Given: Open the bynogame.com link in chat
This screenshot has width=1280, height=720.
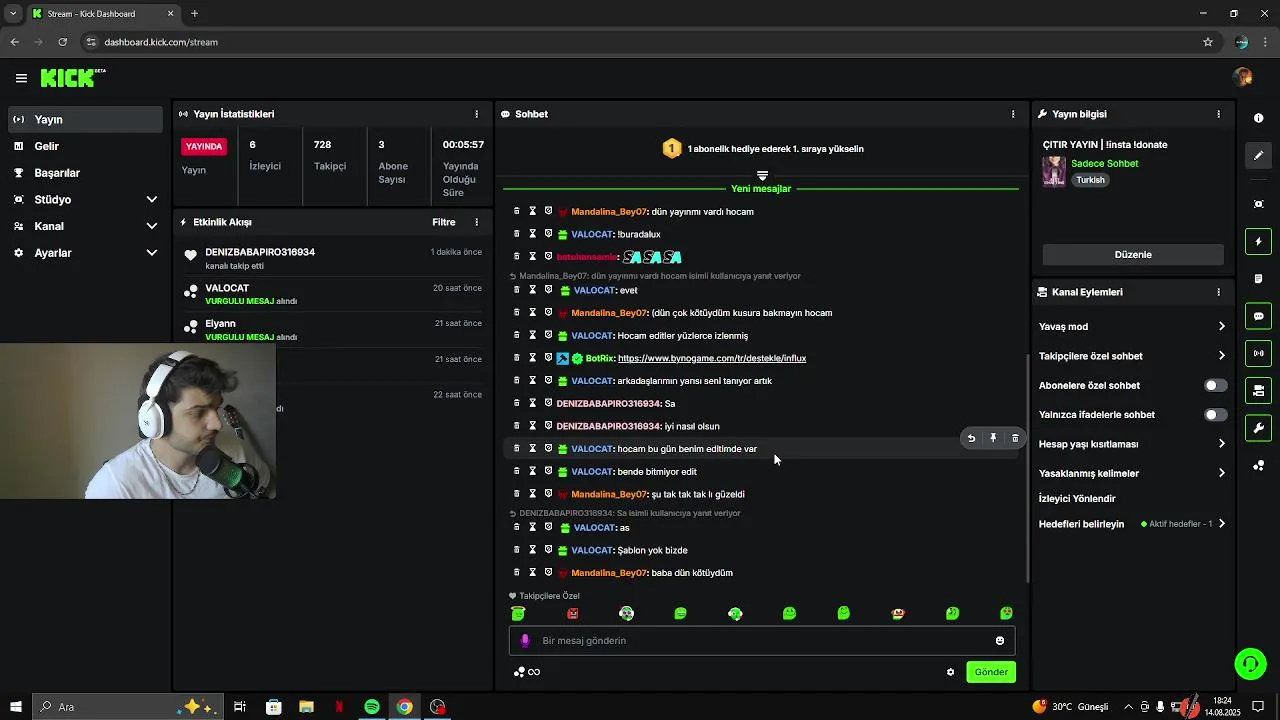Looking at the screenshot, I should (x=712, y=358).
